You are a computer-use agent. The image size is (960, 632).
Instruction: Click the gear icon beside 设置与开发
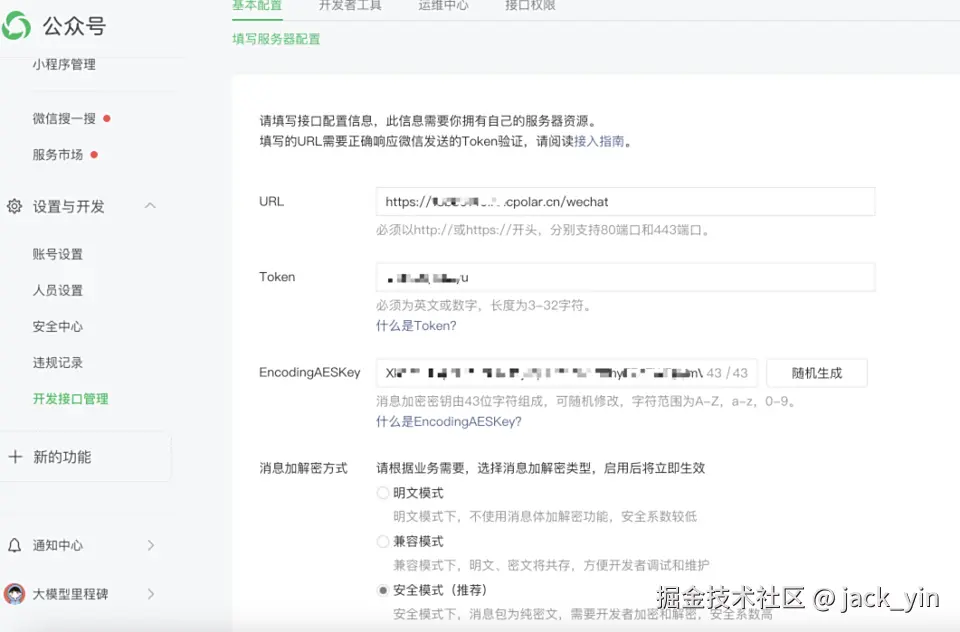(x=15, y=206)
